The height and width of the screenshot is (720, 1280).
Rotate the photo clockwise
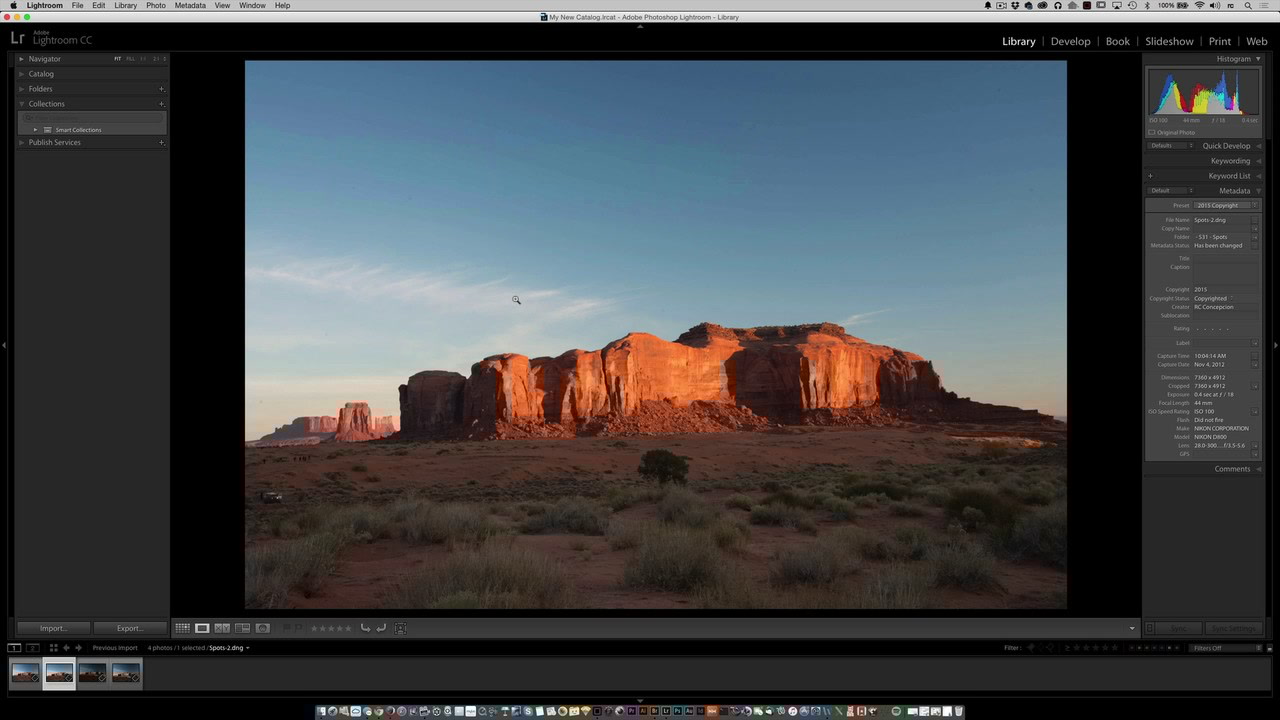coord(382,627)
